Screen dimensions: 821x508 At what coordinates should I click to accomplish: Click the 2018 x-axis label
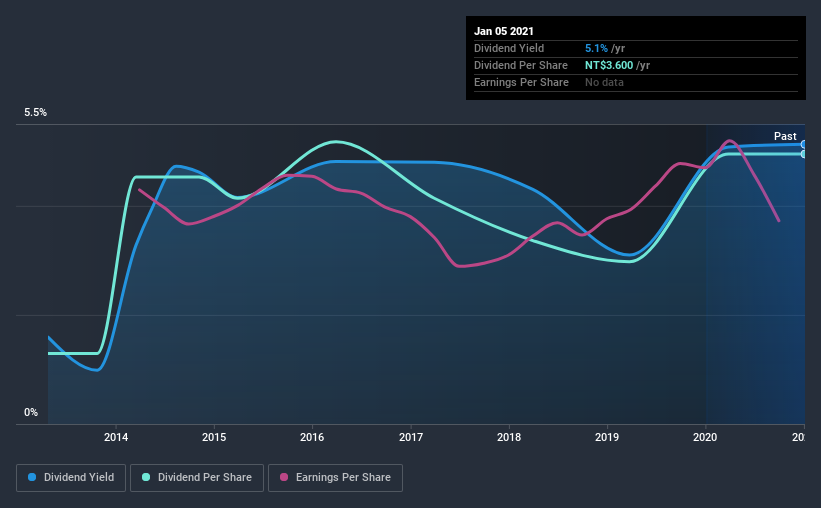click(x=509, y=437)
